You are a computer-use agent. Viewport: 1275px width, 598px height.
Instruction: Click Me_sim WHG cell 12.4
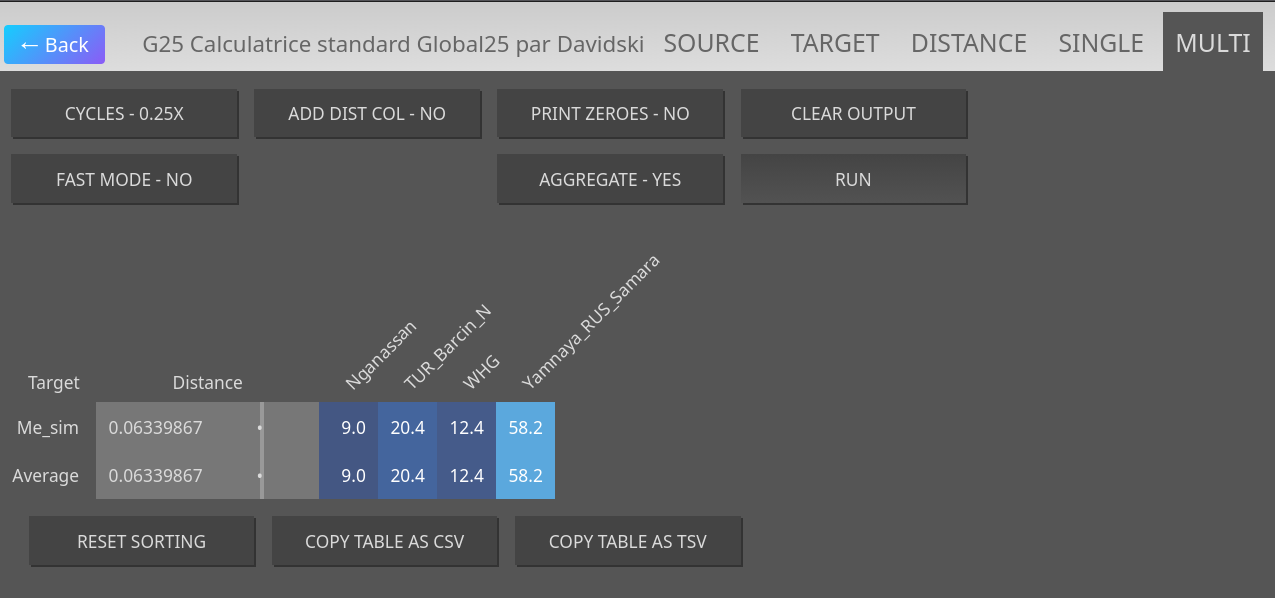[x=466, y=428]
